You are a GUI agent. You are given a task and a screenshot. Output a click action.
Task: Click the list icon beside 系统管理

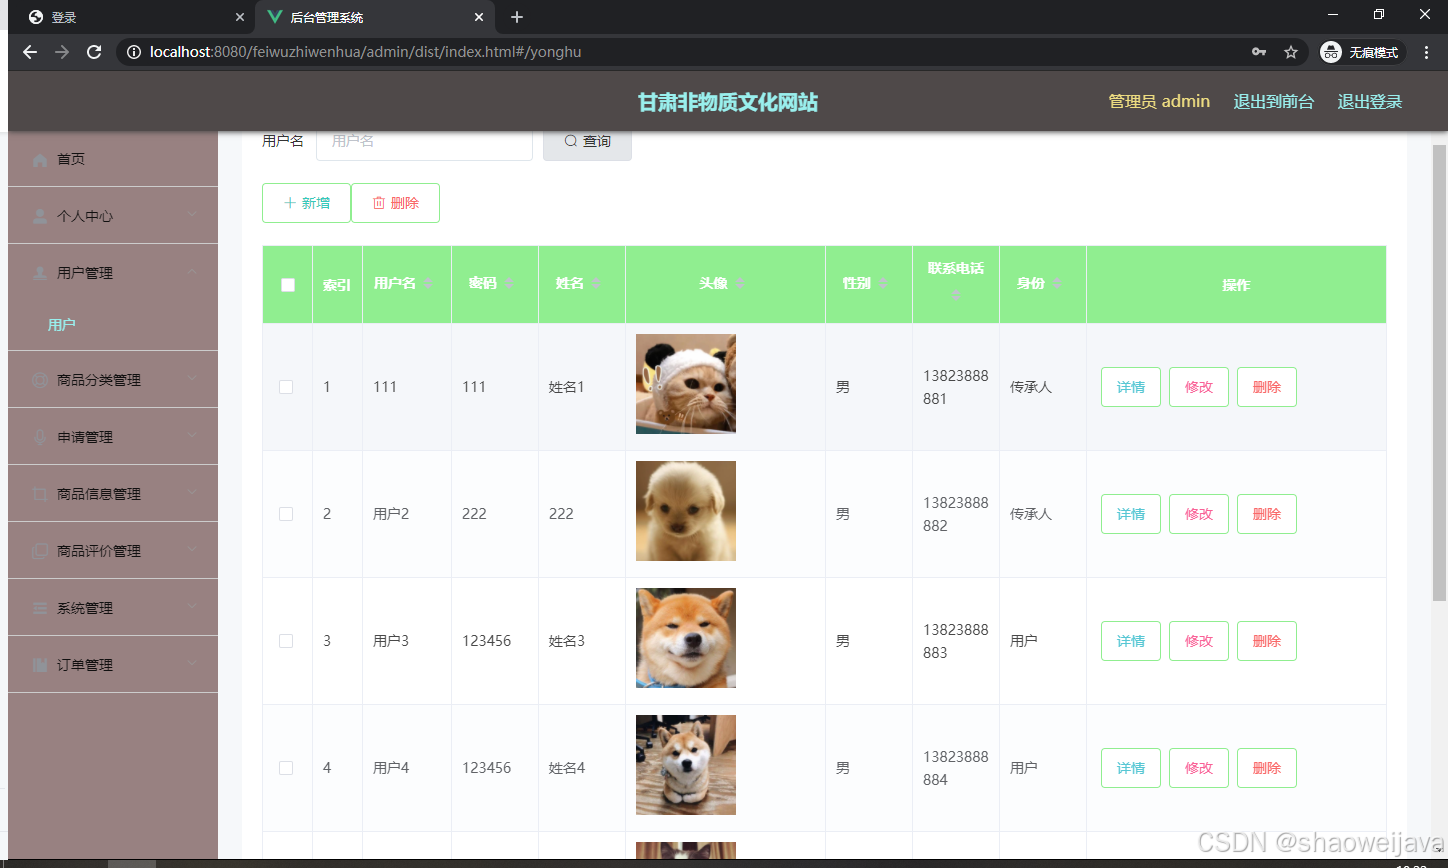click(x=40, y=608)
